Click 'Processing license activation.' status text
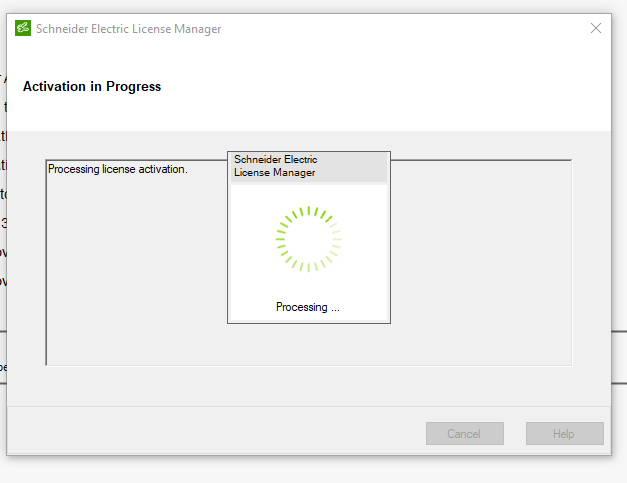627x483 pixels. [x=118, y=169]
